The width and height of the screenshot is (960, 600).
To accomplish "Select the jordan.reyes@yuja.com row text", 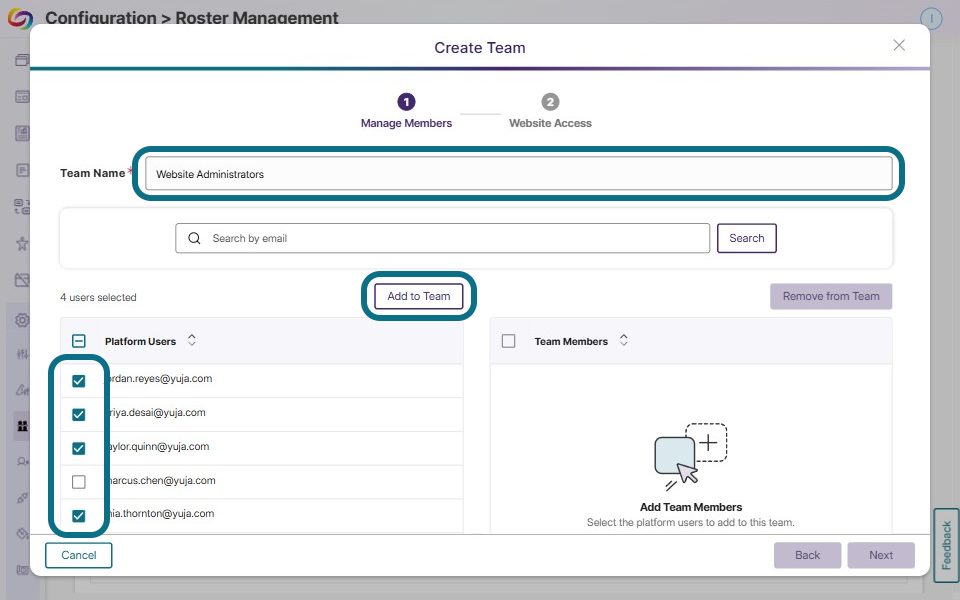I will [159, 378].
